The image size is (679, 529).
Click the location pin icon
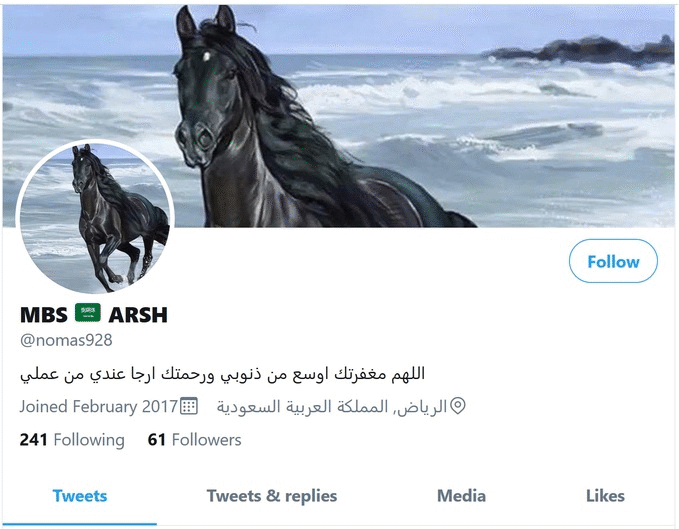coord(458,406)
